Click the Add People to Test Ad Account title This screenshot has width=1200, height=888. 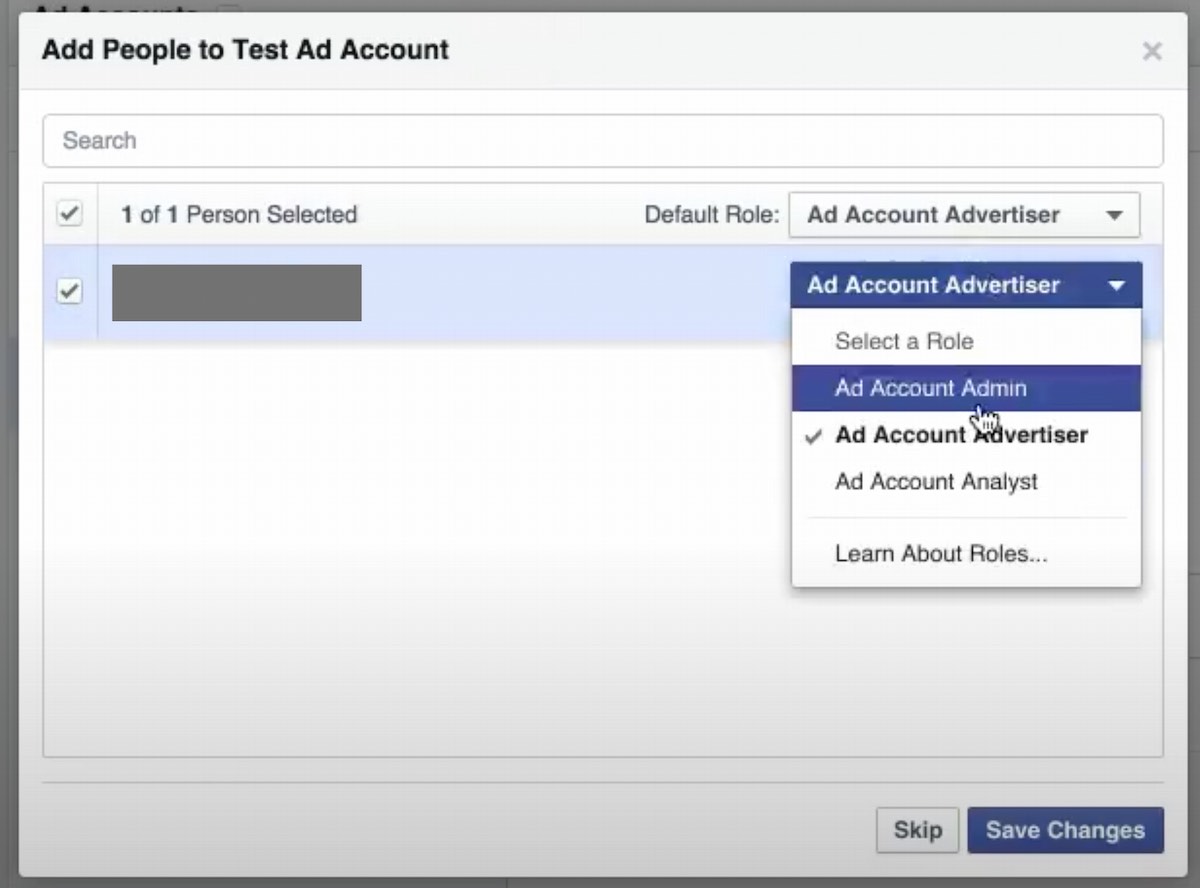click(x=245, y=50)
